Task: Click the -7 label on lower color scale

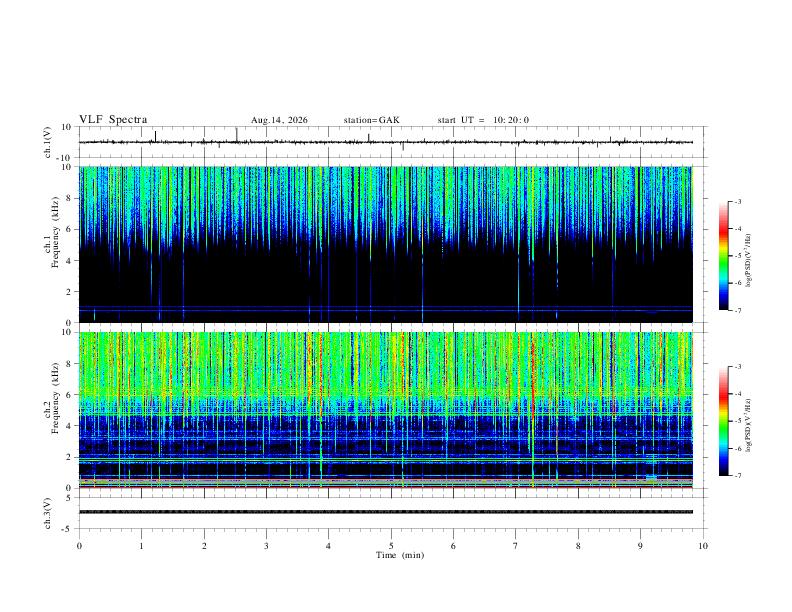Action: (x=737, y=476)
